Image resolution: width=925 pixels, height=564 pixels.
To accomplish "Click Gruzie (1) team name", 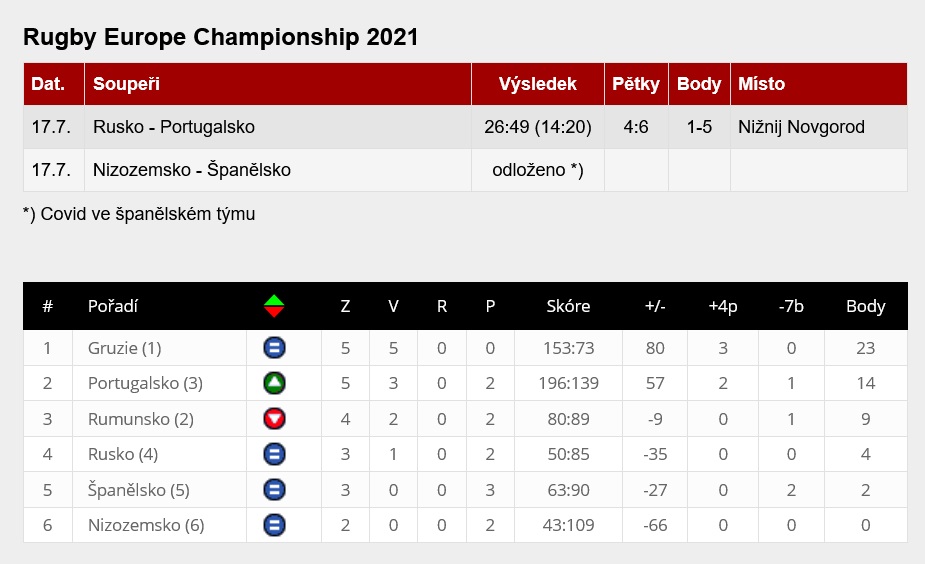I will 125,348.
